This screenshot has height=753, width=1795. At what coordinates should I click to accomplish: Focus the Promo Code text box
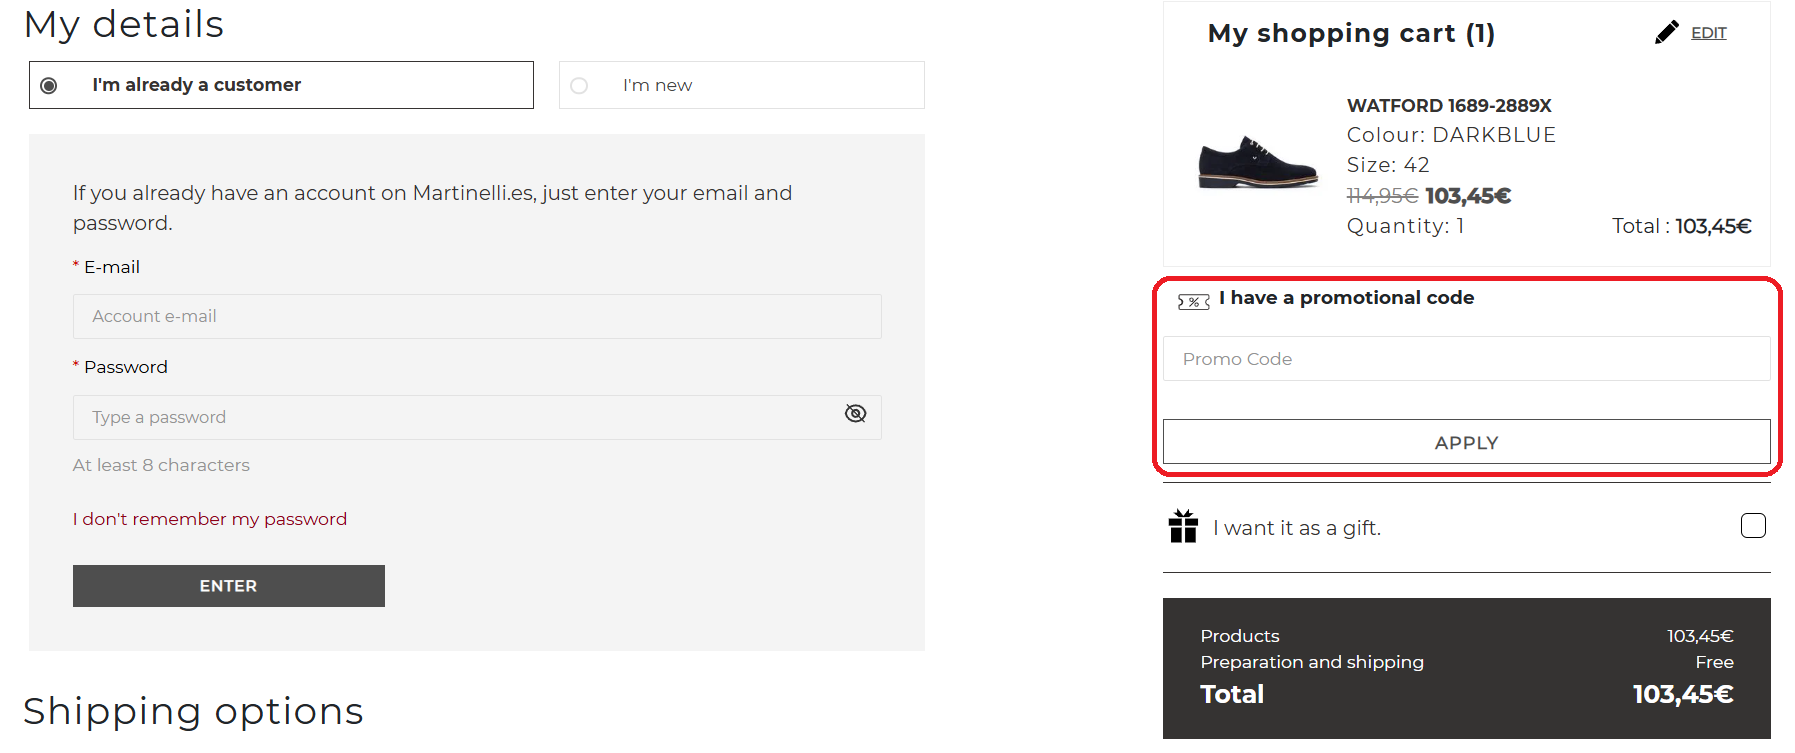click(x=1465, y=359)
